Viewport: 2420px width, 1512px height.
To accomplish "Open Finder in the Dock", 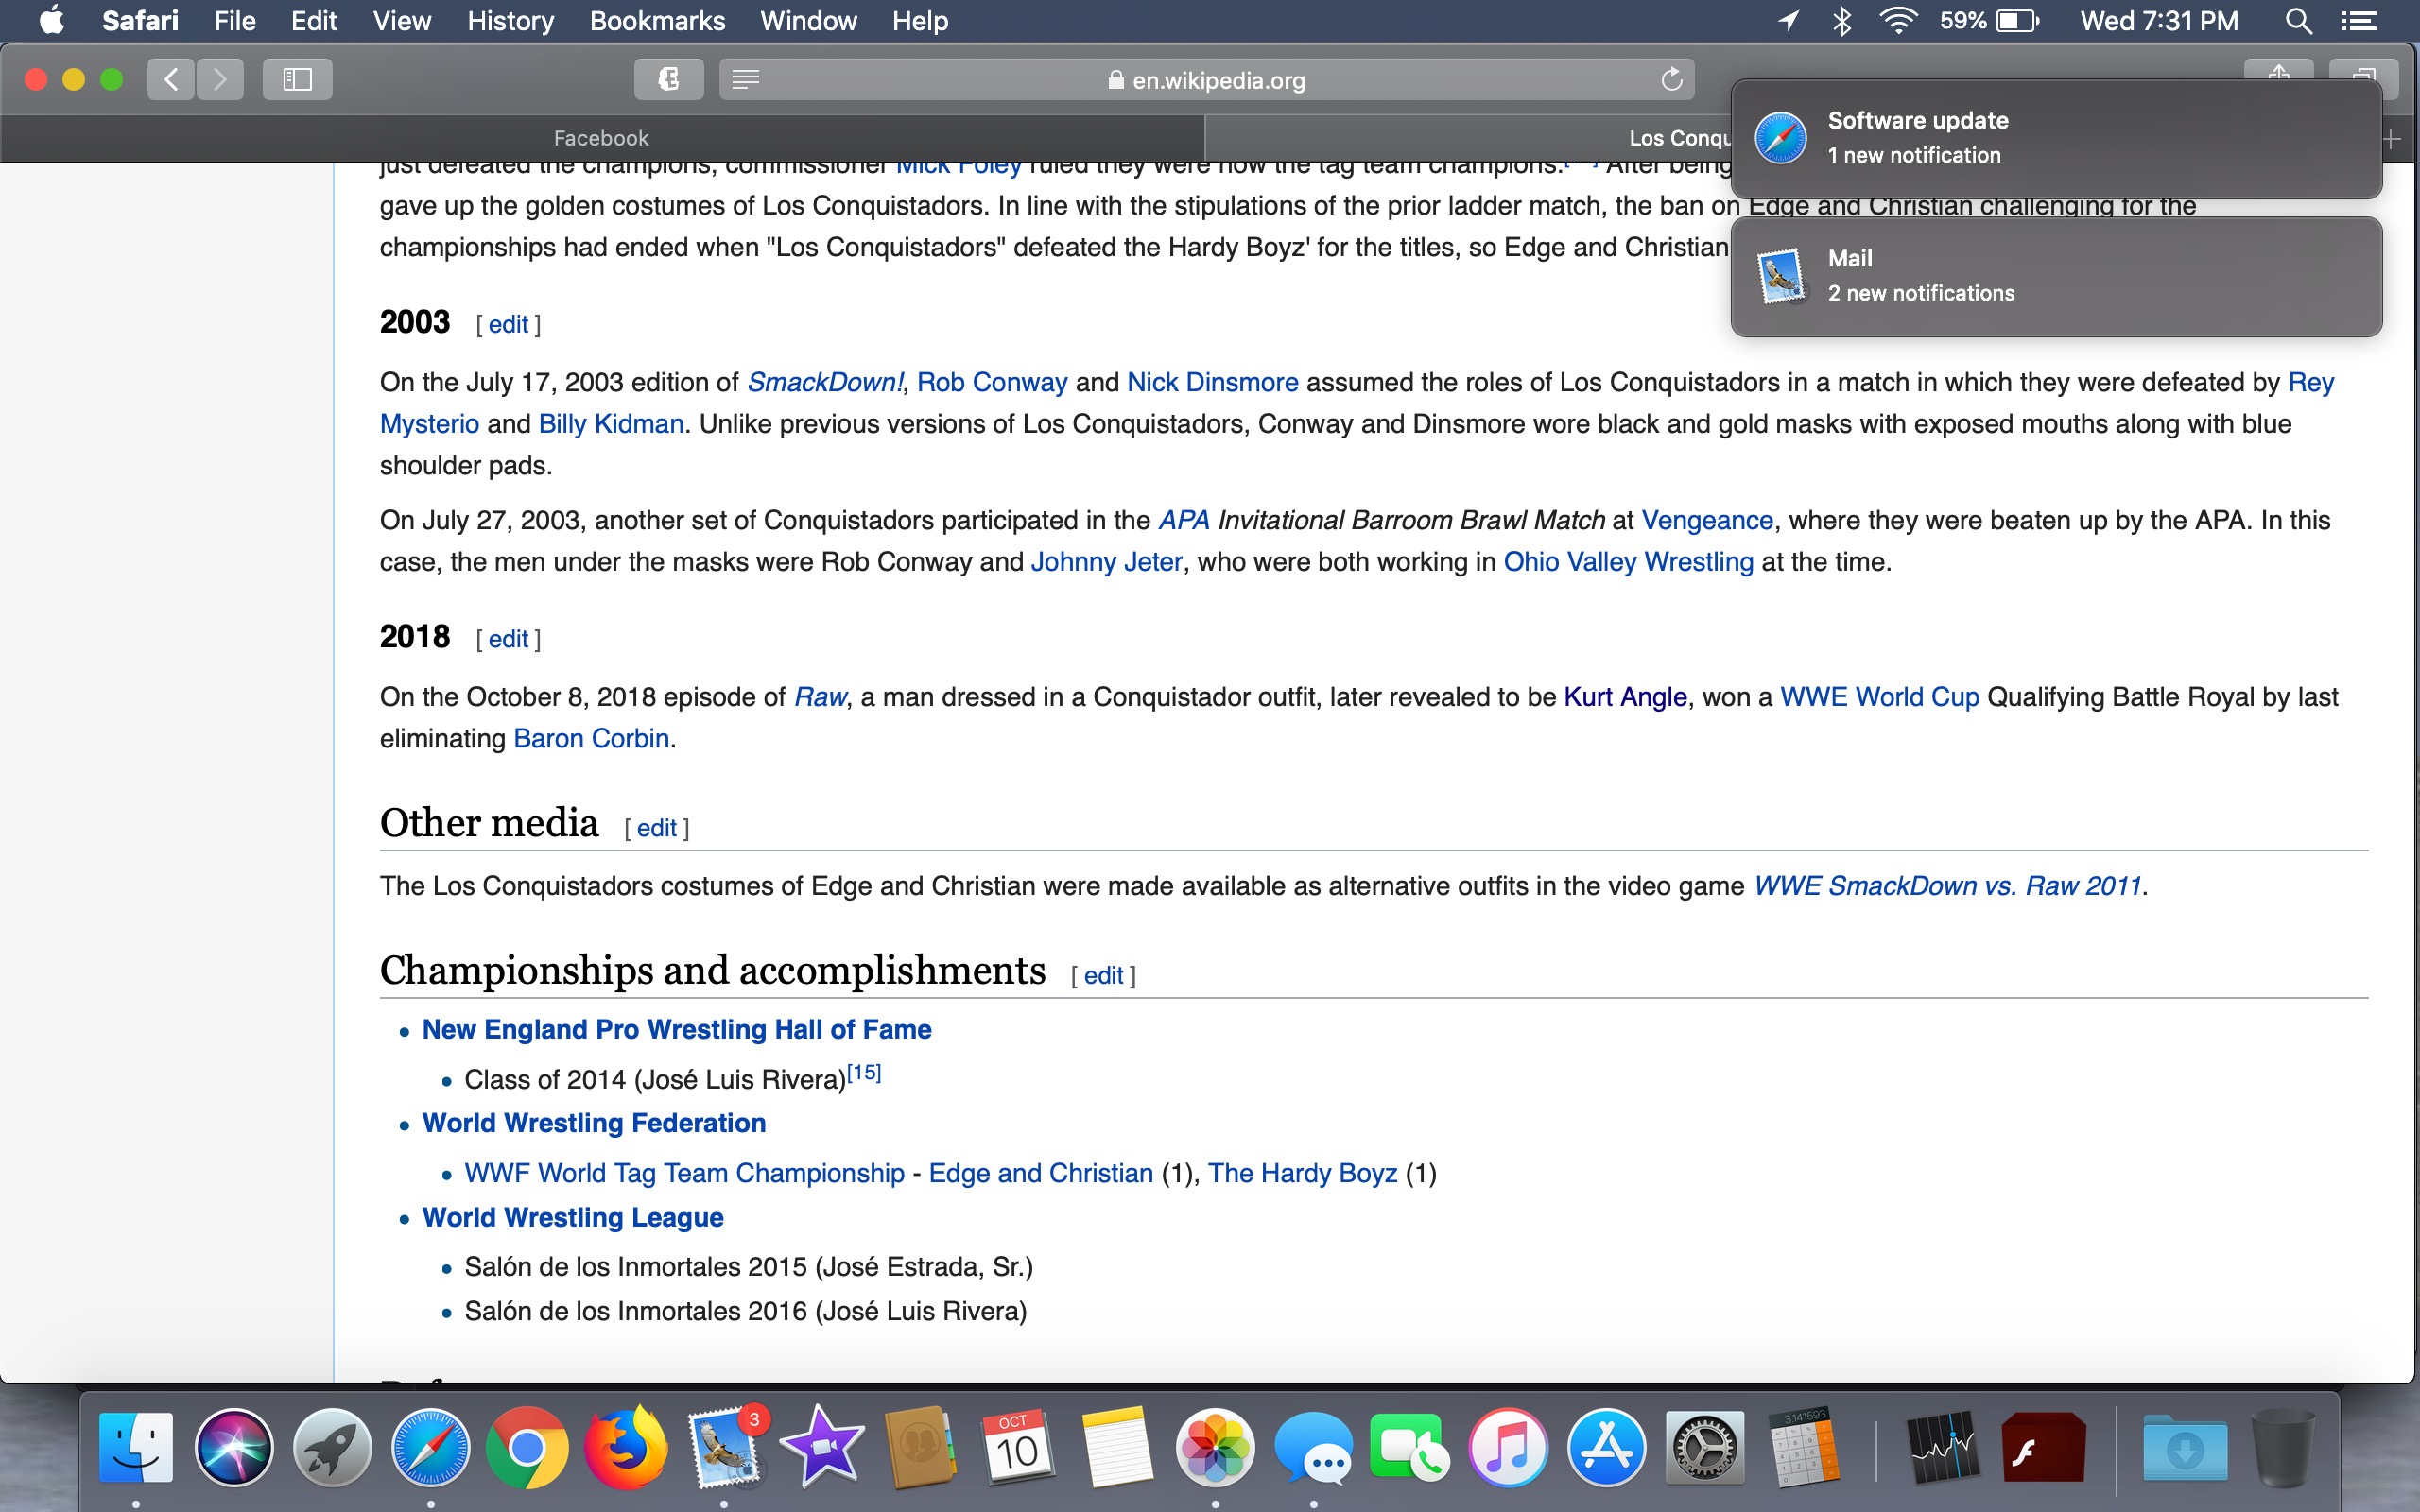I will click(136, 1447).
